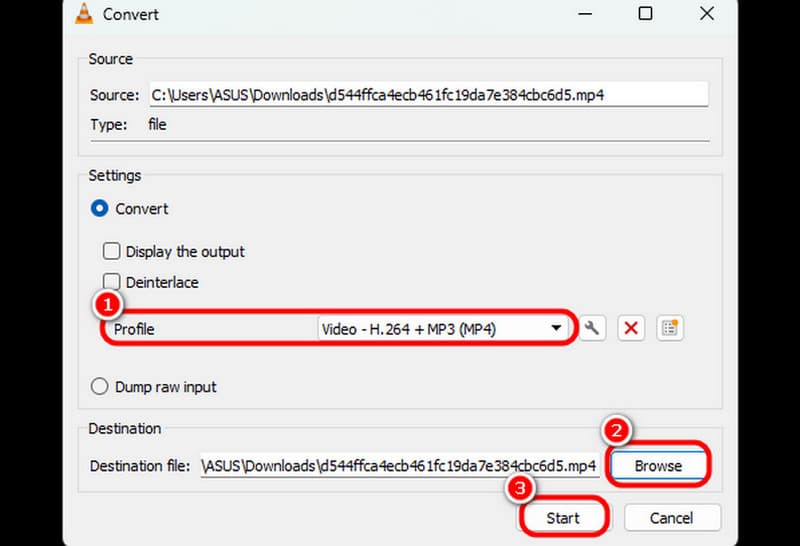
Task: Click the 'Settings' group title
Action: (115, 176)
